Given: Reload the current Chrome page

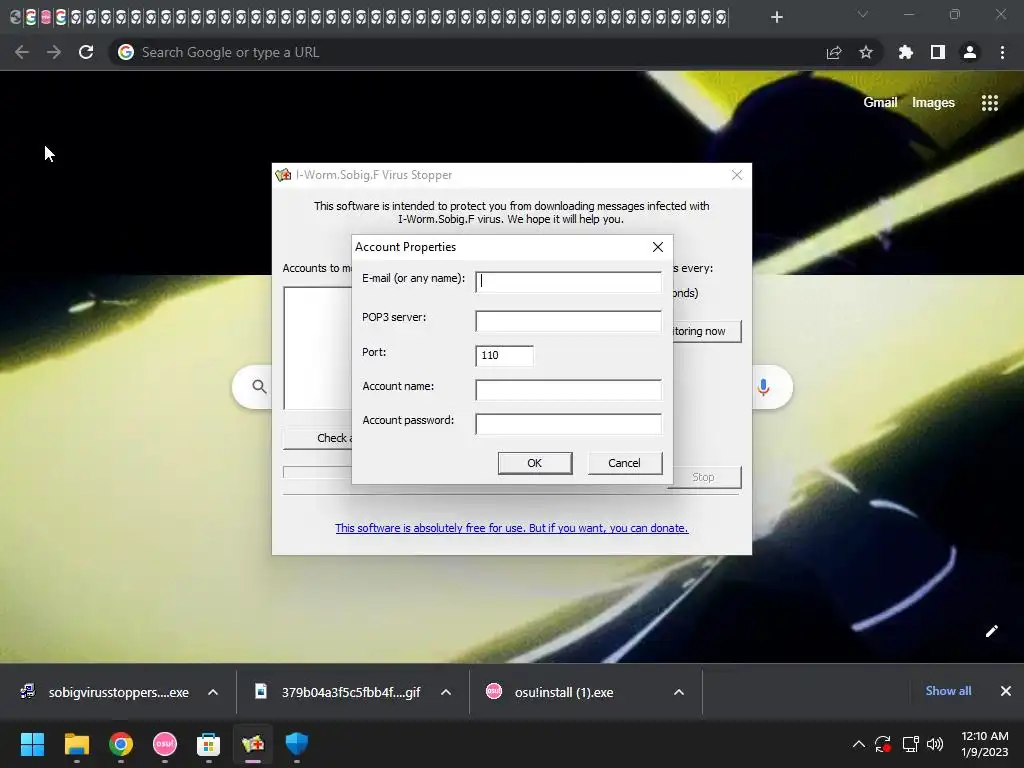Looking at the screenshot, I should coord(86,52).
